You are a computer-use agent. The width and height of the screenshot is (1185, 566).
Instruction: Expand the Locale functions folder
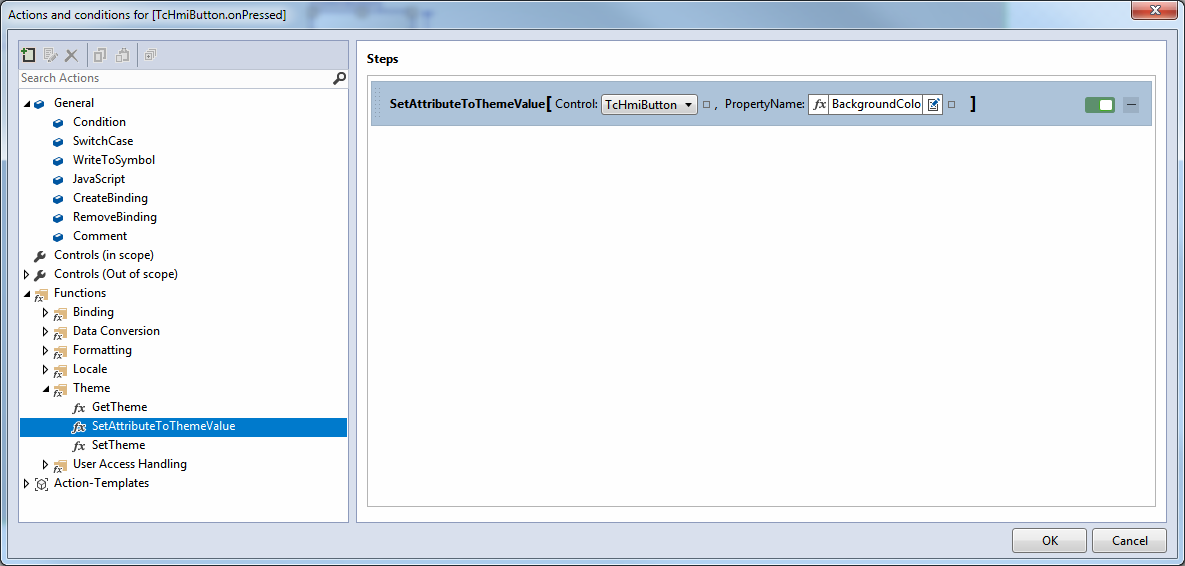pyautogui.click(x=45, y=369)
